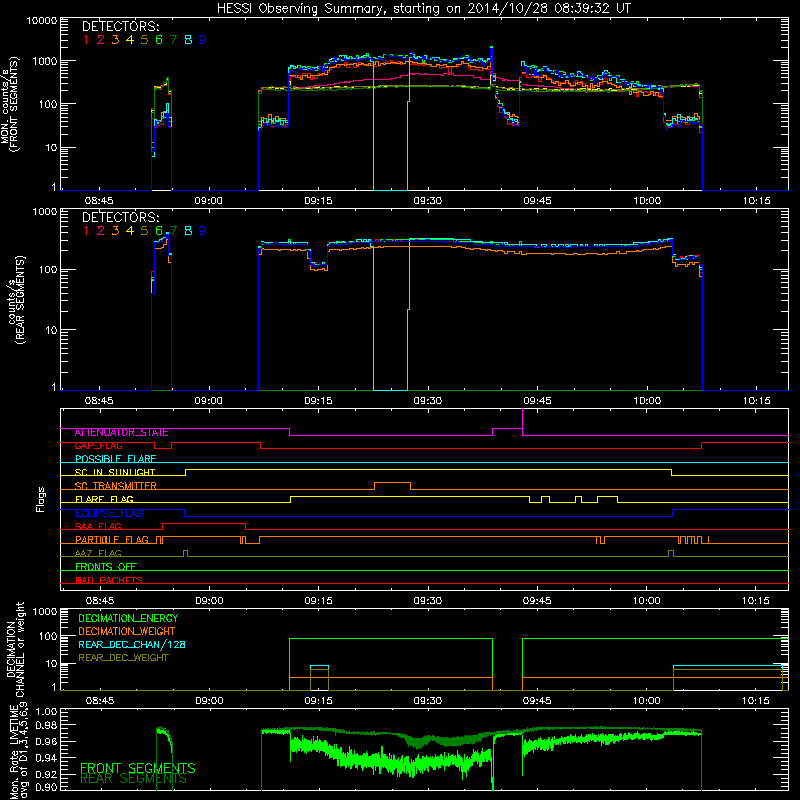Click the MON. counts/s (FRONT SEGMENTS) axis title
800x800 pixels.
click(10, 105)
